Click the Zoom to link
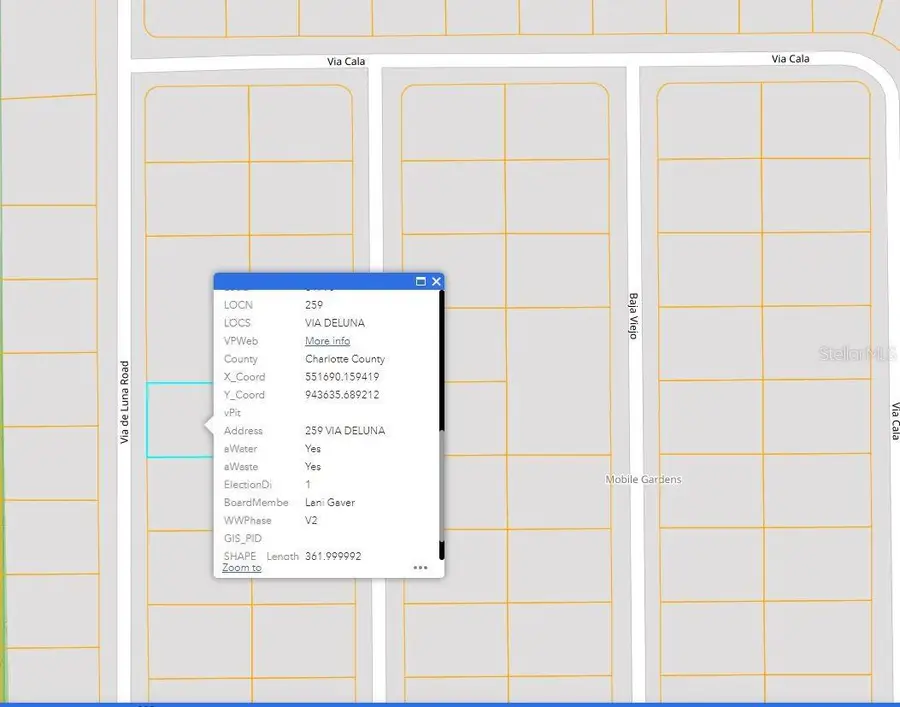This screenshot has height=707, width=900. tap(240, 568)
